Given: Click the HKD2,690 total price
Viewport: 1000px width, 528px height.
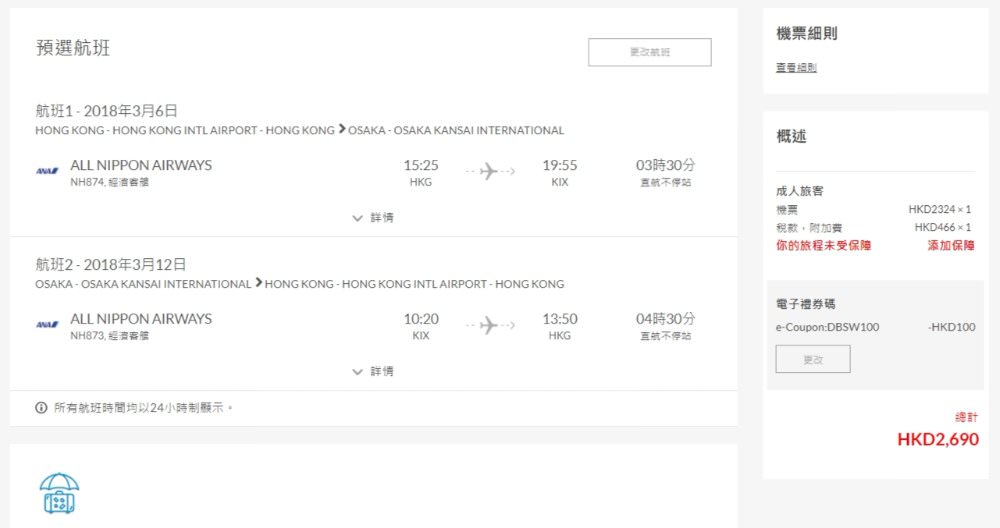Looking at the screenshot, I should tap(937, 439).
